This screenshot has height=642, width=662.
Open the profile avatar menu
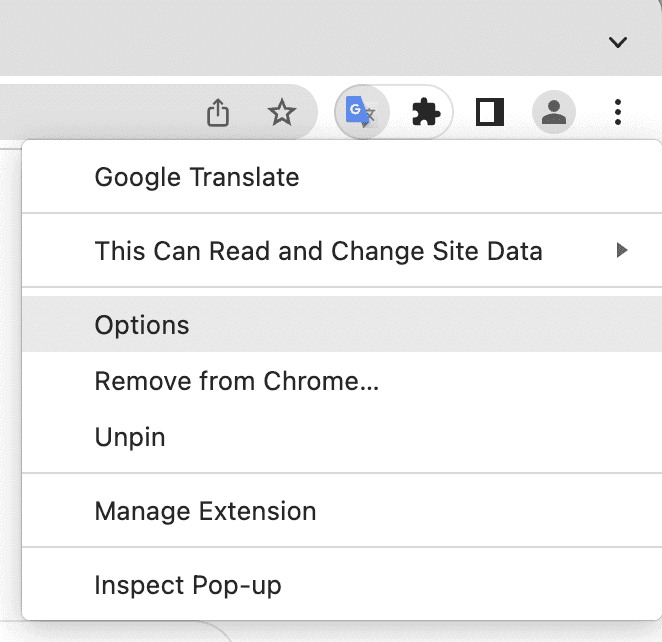[x=553, y=113]
